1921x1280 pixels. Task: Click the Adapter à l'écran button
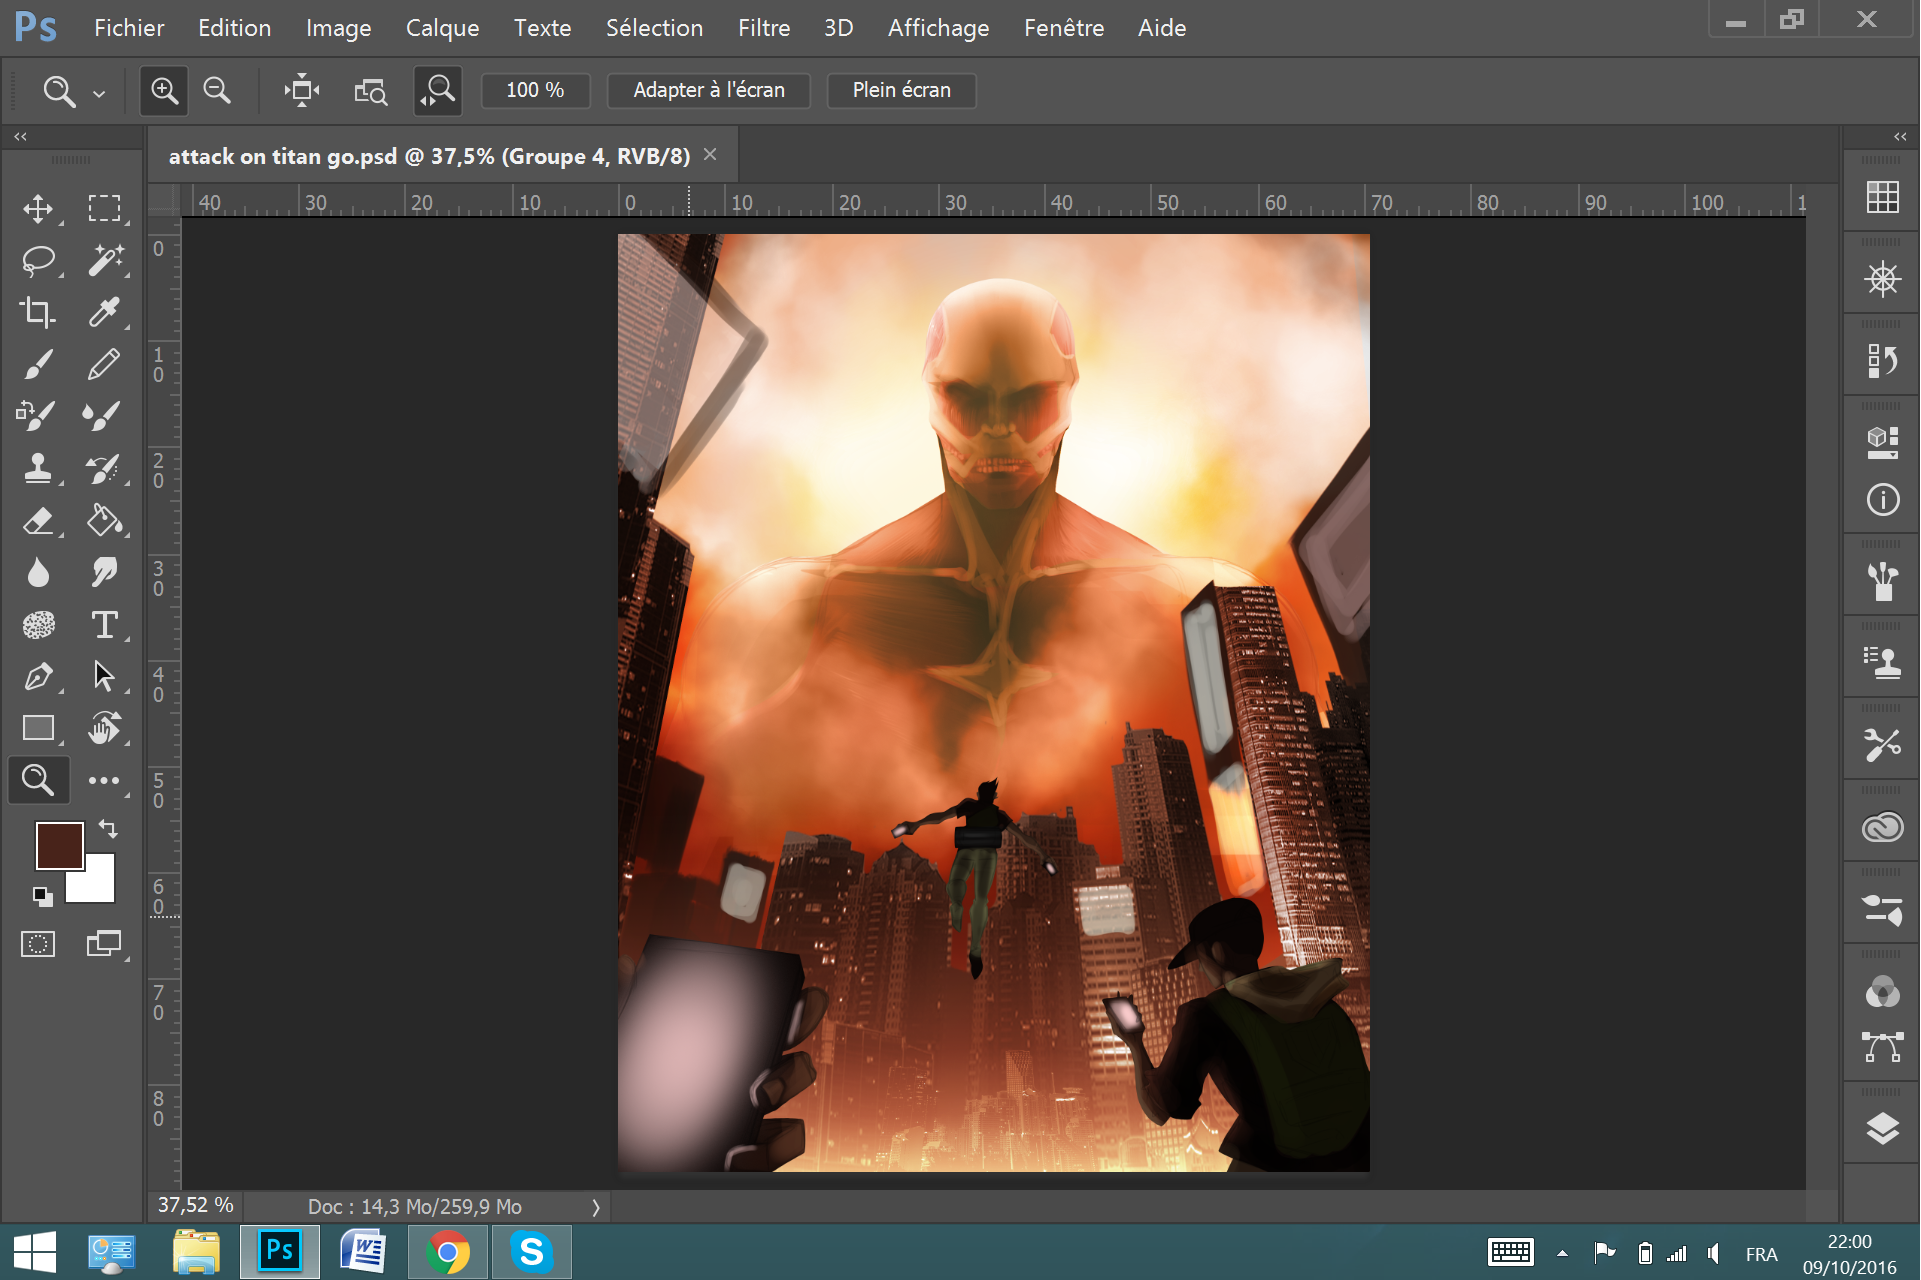pyautogui.click(x=709, y=91)
